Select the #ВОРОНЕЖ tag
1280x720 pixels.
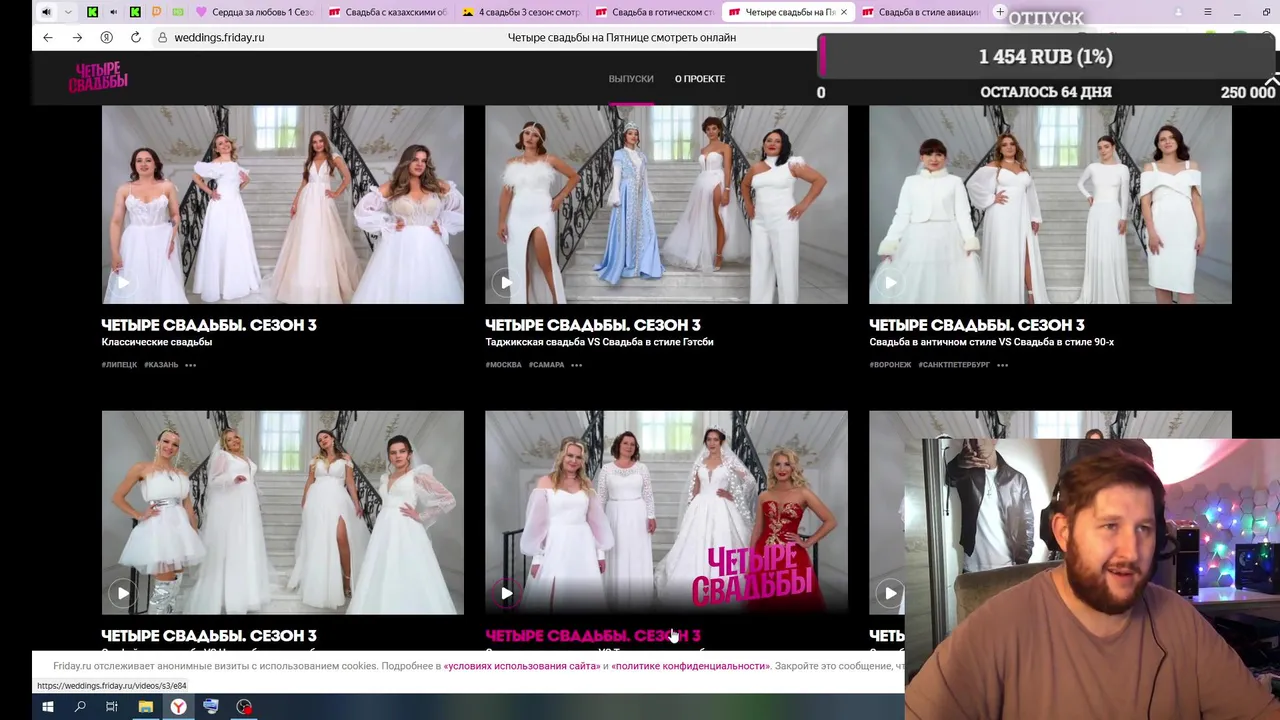coord(890,365)
